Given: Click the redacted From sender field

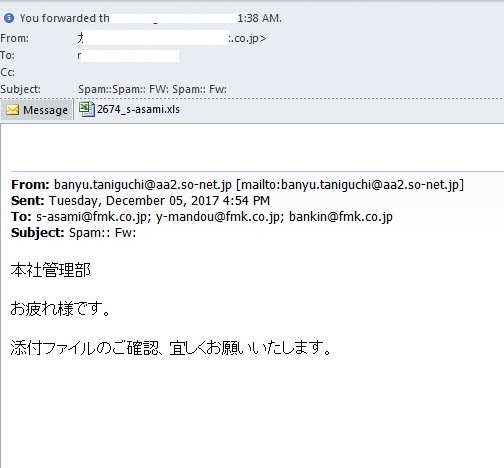Looking at the screenshot, I should coord(172,38).
